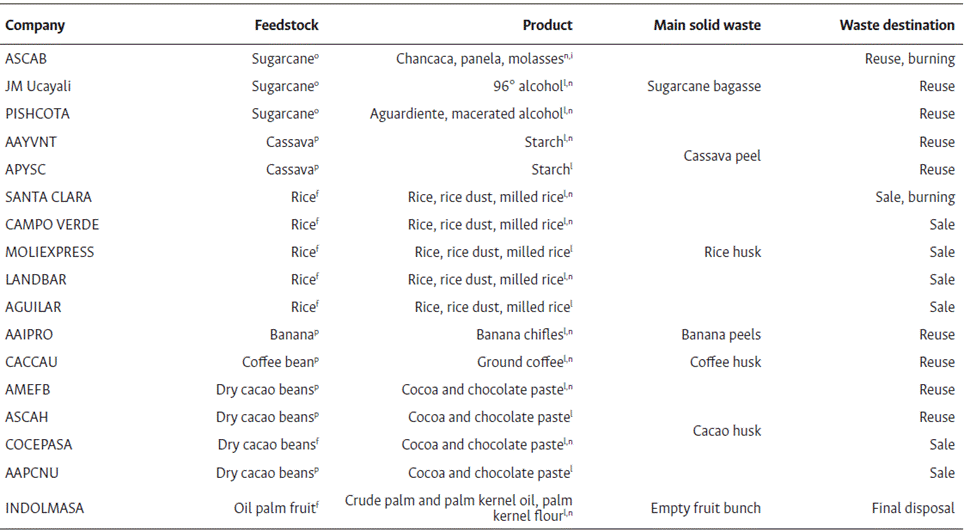Click the Coffee husk waste cell
964x532 pixels.
[x=725, y=362]
